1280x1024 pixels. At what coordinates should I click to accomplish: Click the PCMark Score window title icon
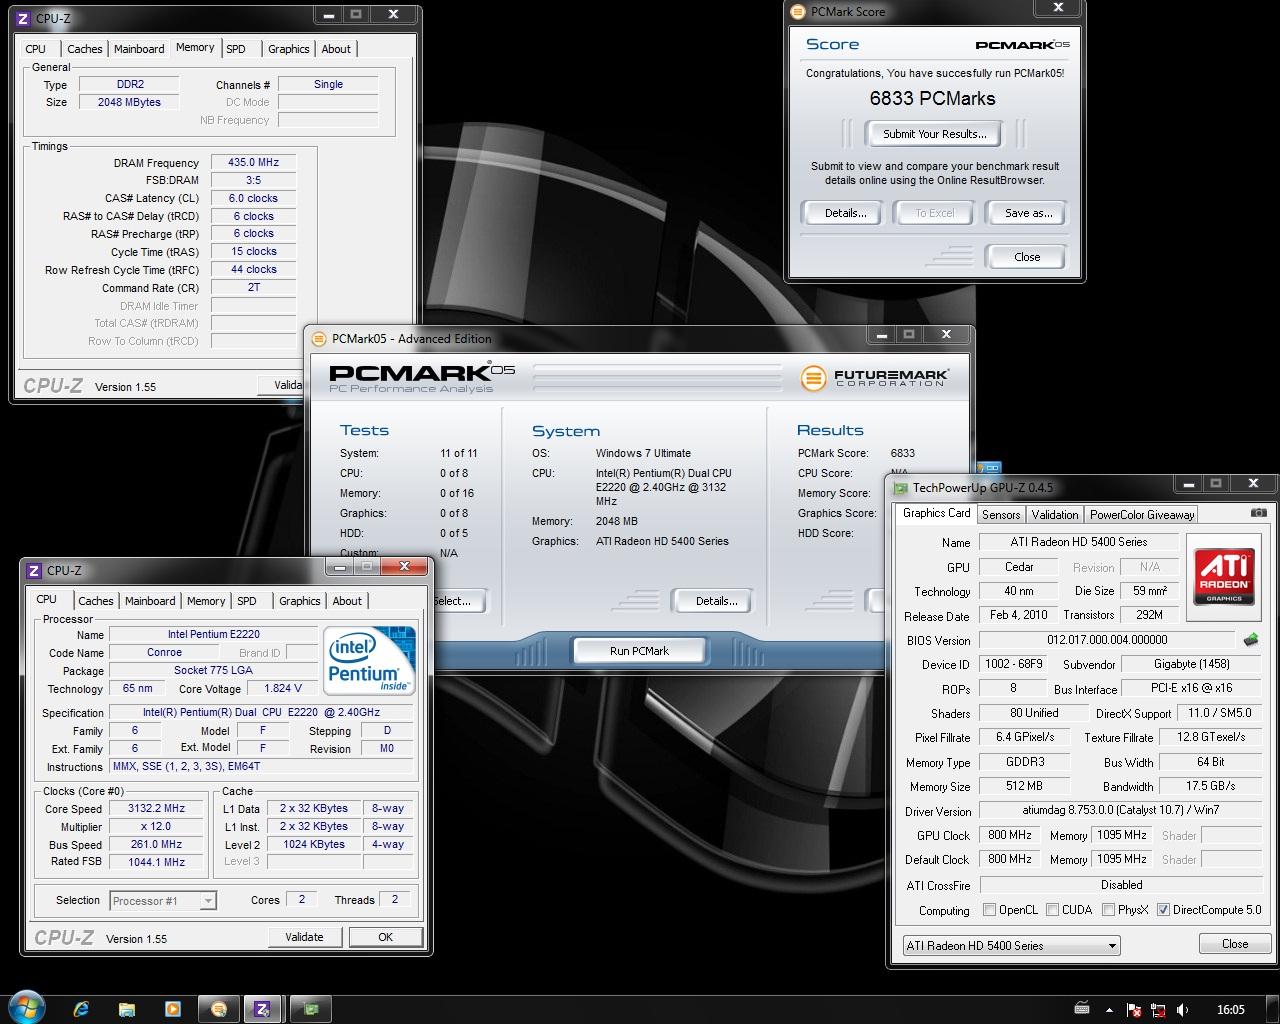798,12
